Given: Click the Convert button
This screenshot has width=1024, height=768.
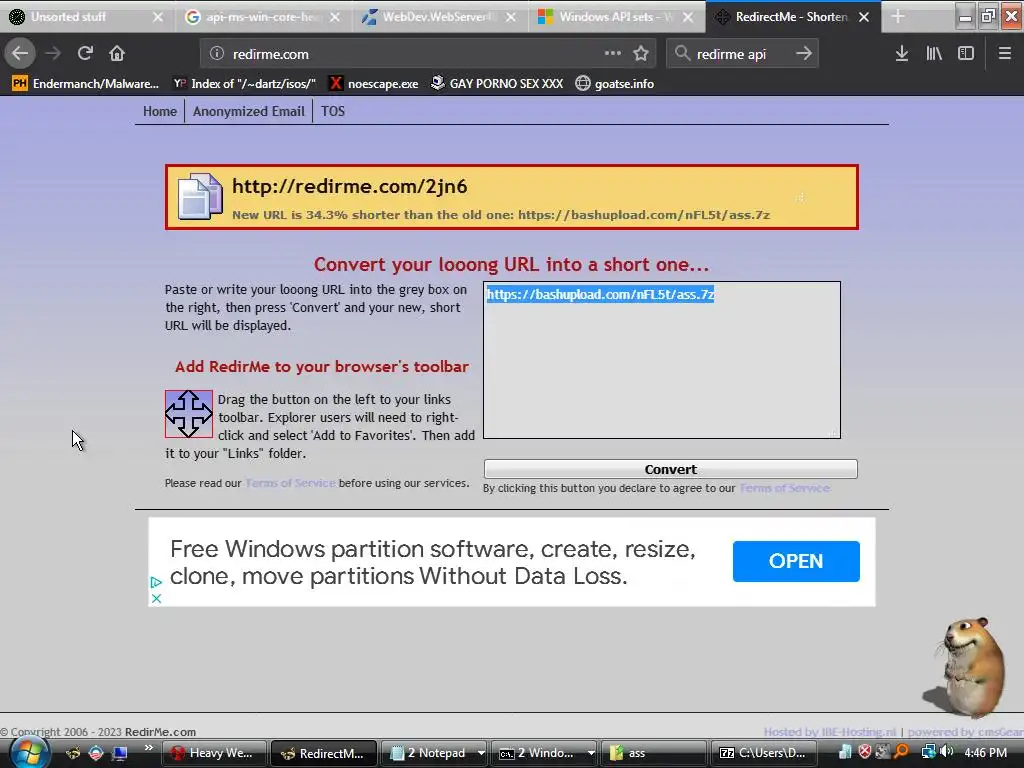Looking at the screenshot, I should [x=671, y=469].
